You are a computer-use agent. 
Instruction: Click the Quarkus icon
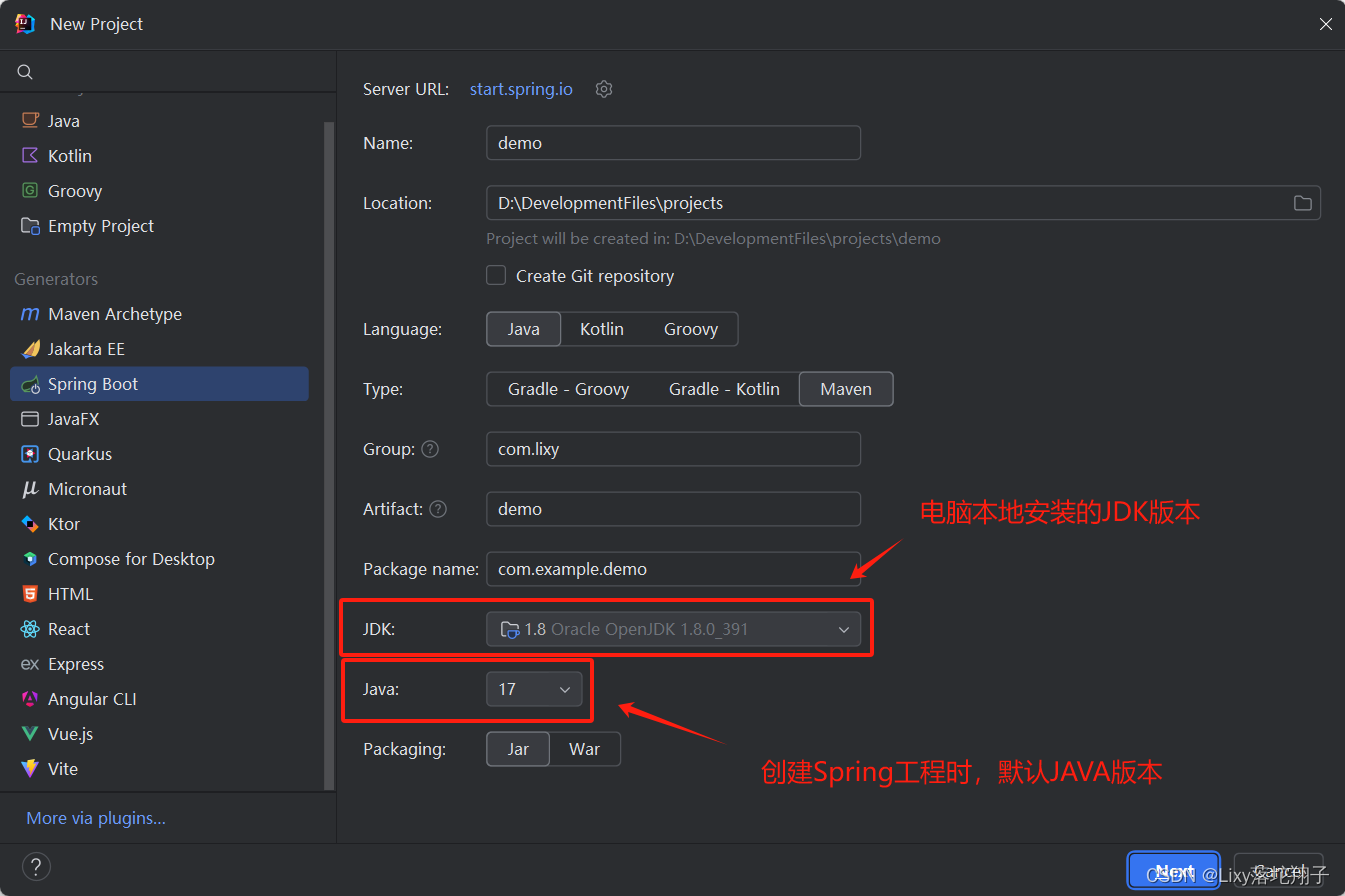pos(30,454)
